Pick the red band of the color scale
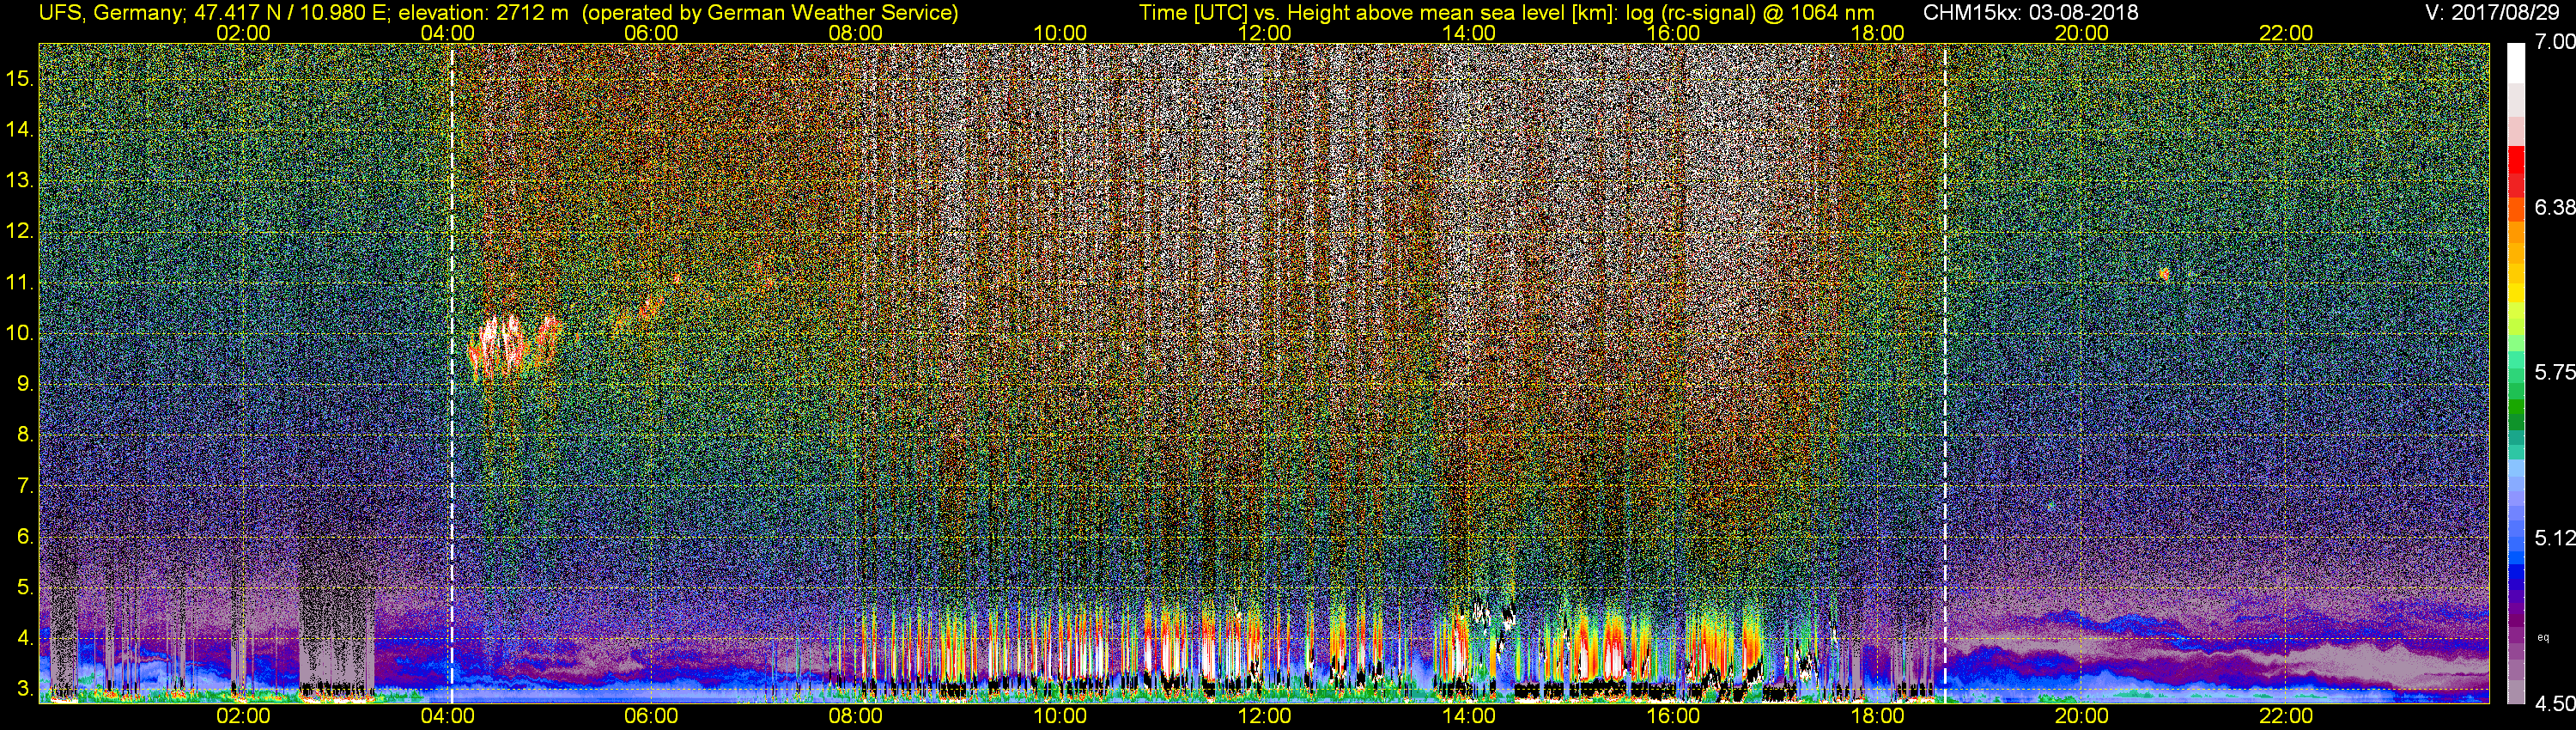The width and height of the screenshot is (2576, 730). 2516,172
